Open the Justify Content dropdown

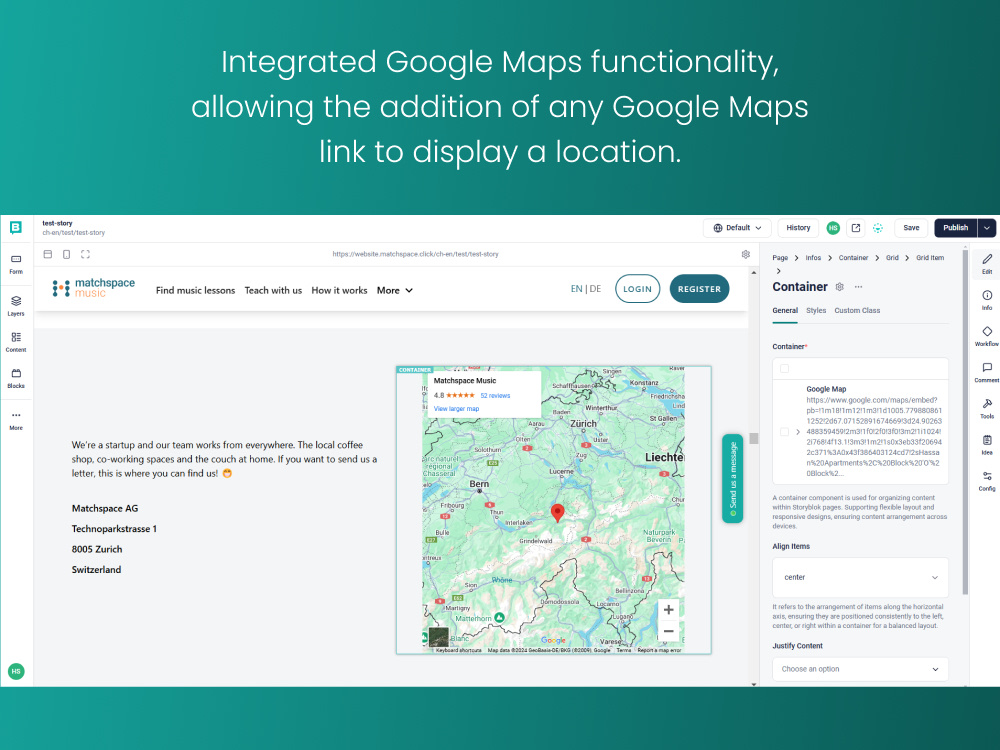point(860,669)
